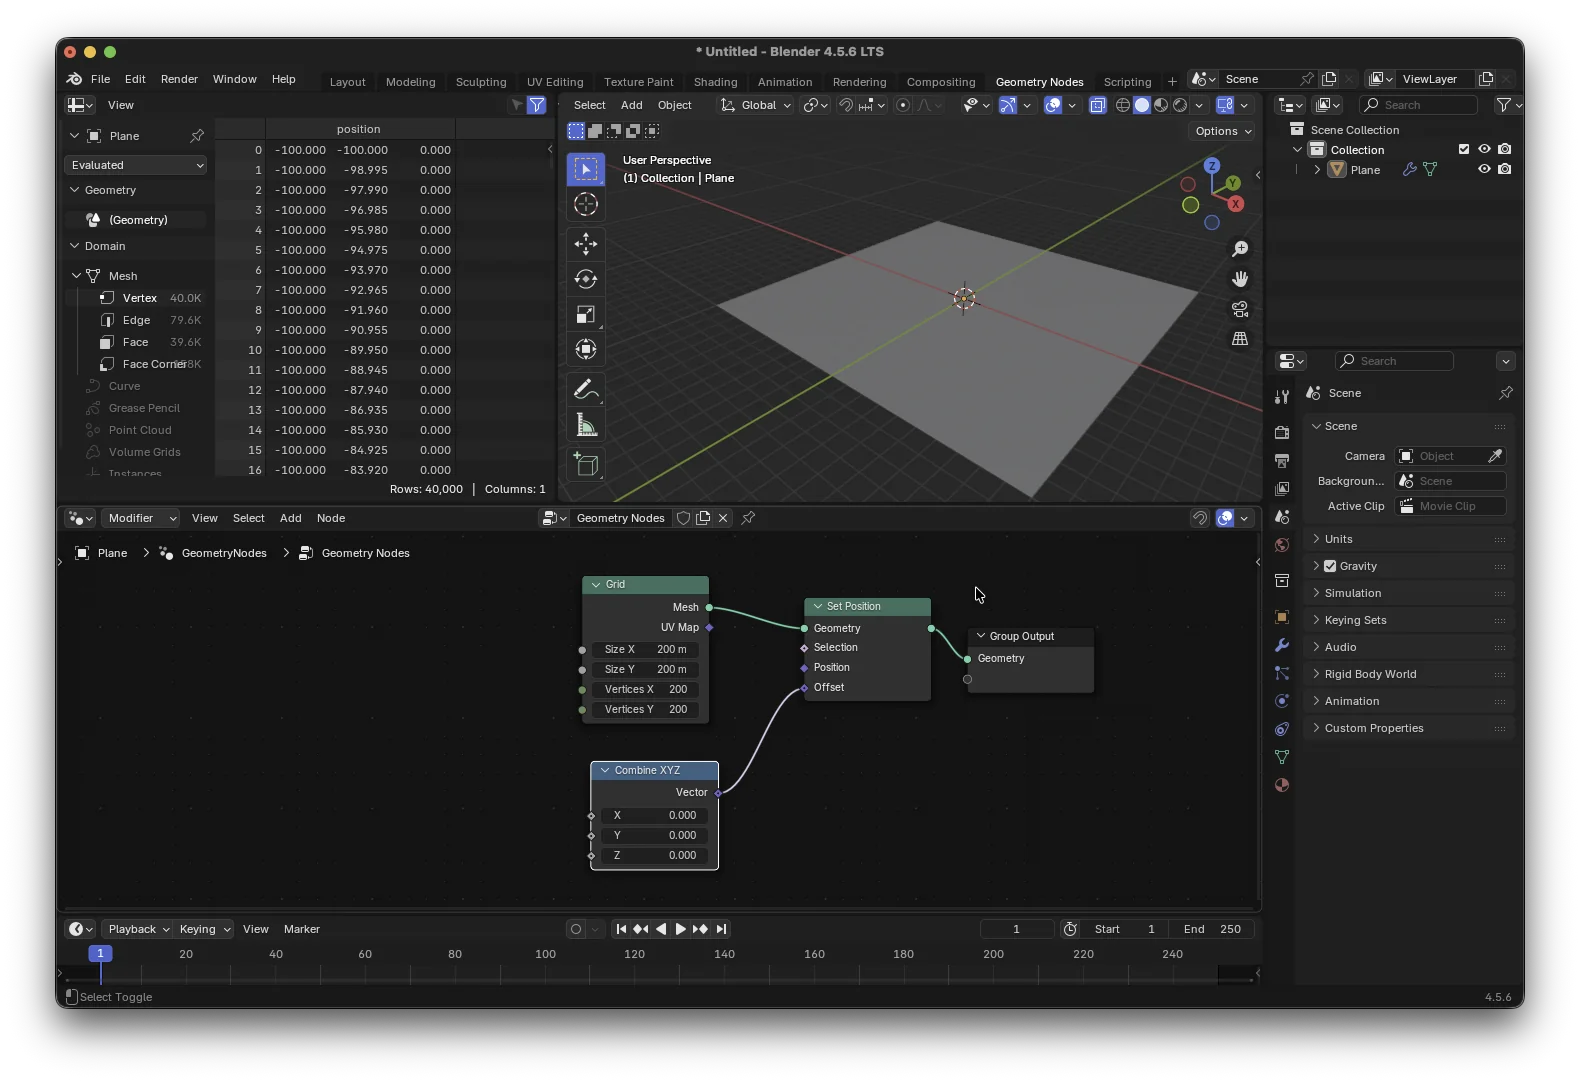
Task: Choose the Measure ruler tool
Action: coord(586,427)
